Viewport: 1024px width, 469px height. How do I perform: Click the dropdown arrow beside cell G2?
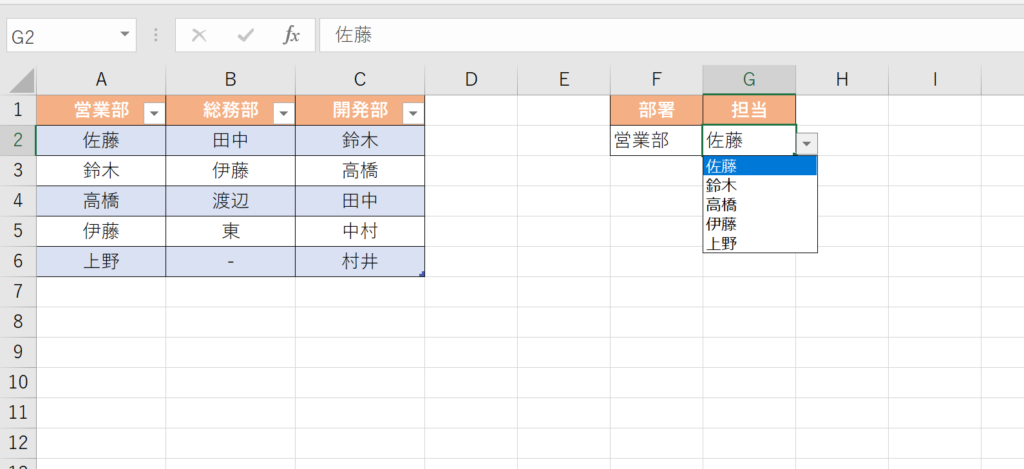click(x=807, y=144)
